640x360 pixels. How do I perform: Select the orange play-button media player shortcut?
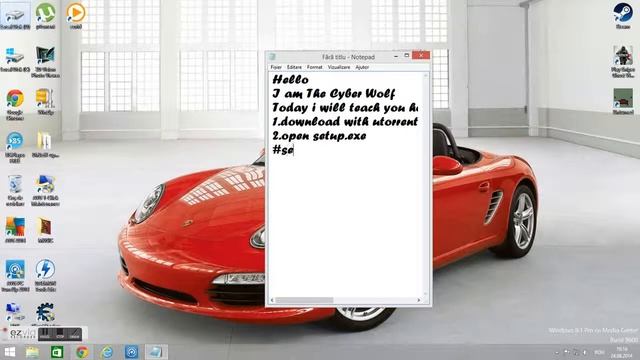[76, 16]
